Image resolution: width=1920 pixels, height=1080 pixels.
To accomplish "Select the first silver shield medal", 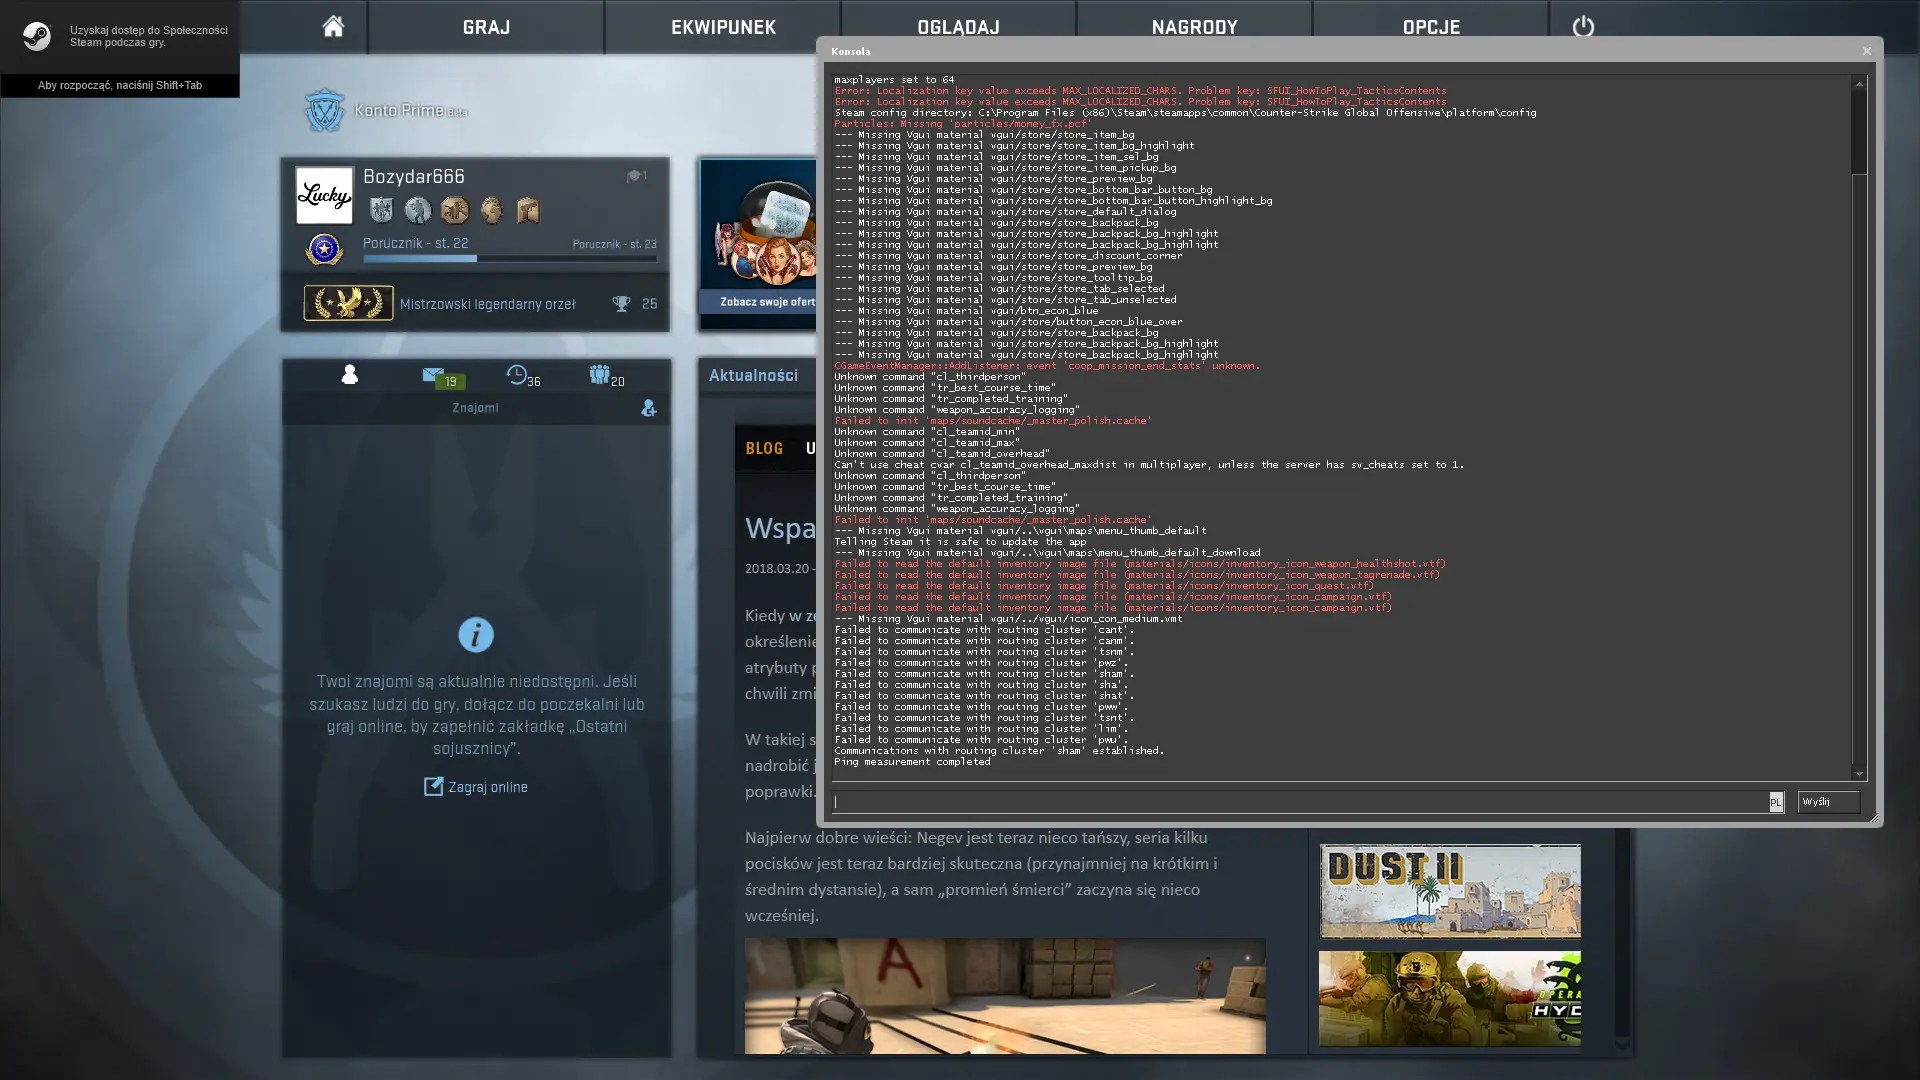I will point(381,210).
